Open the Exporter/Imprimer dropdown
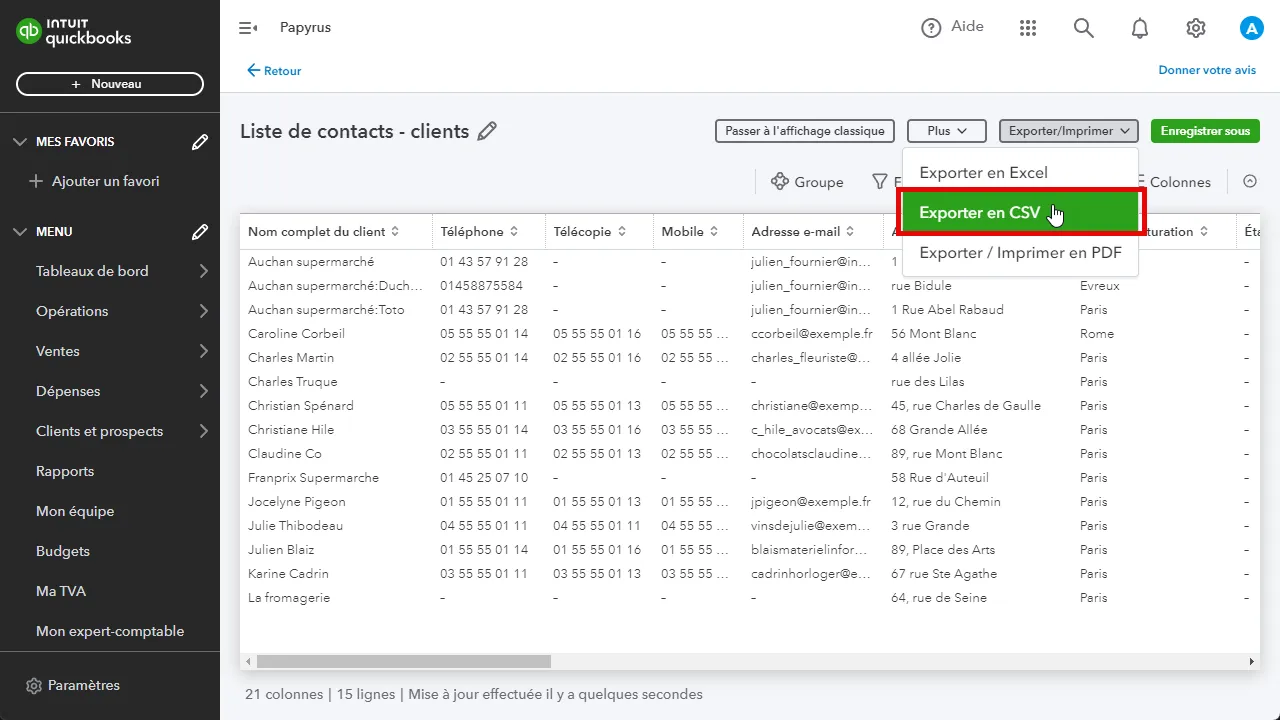1280x720 pixels. (x=1069, y=131)
